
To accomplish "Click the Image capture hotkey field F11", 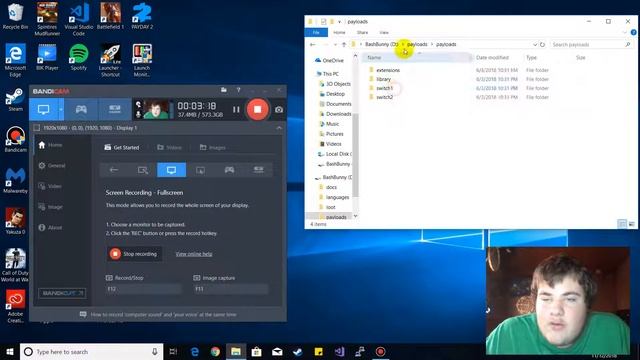I will [x=231, y=289].
